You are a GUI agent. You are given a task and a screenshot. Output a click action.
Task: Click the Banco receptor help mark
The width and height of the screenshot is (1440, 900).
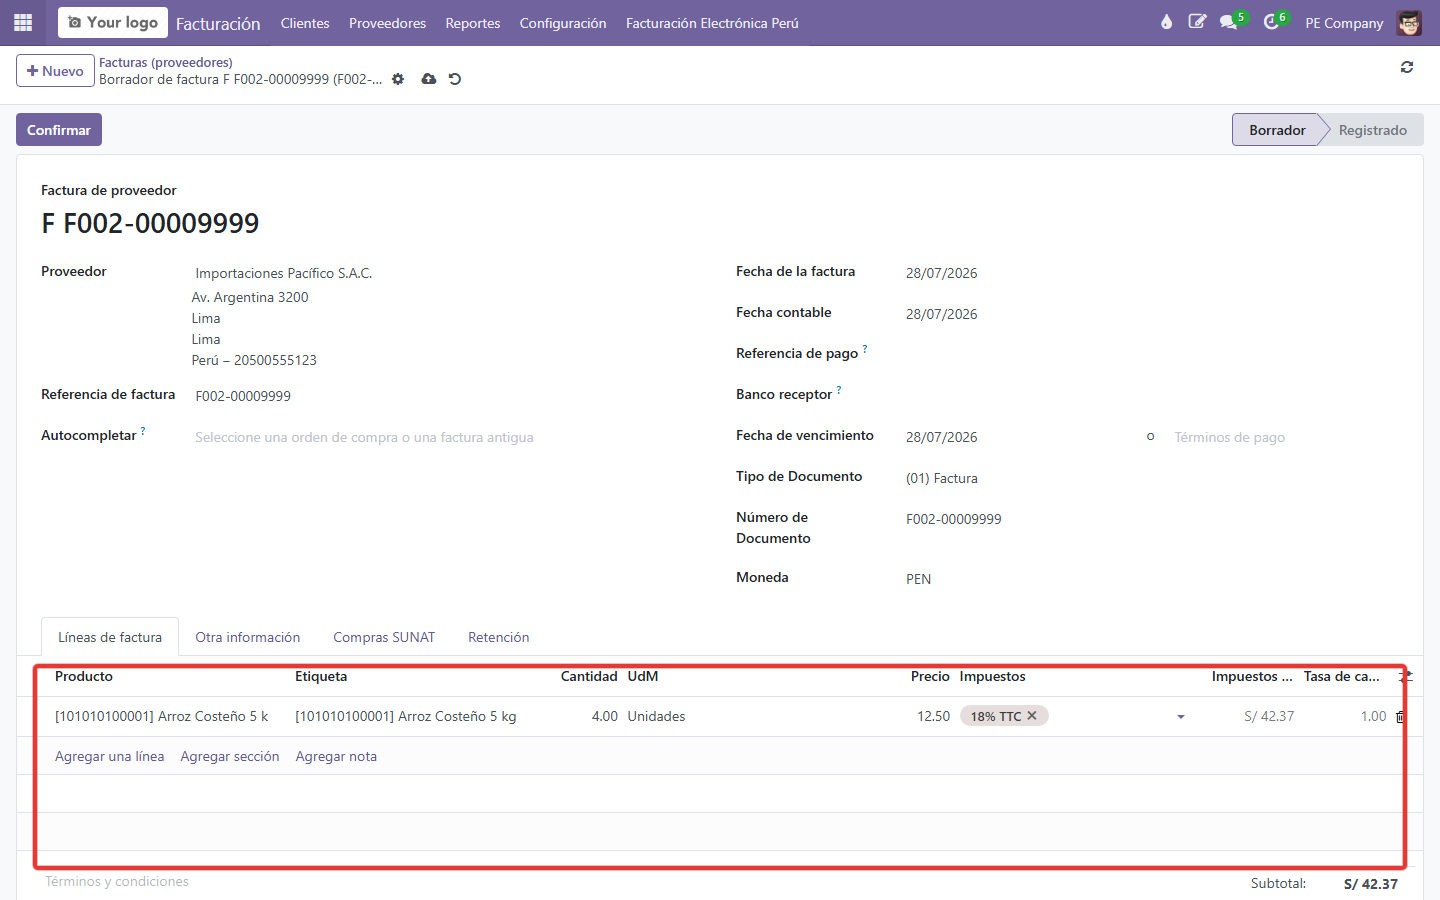point(839,389)
